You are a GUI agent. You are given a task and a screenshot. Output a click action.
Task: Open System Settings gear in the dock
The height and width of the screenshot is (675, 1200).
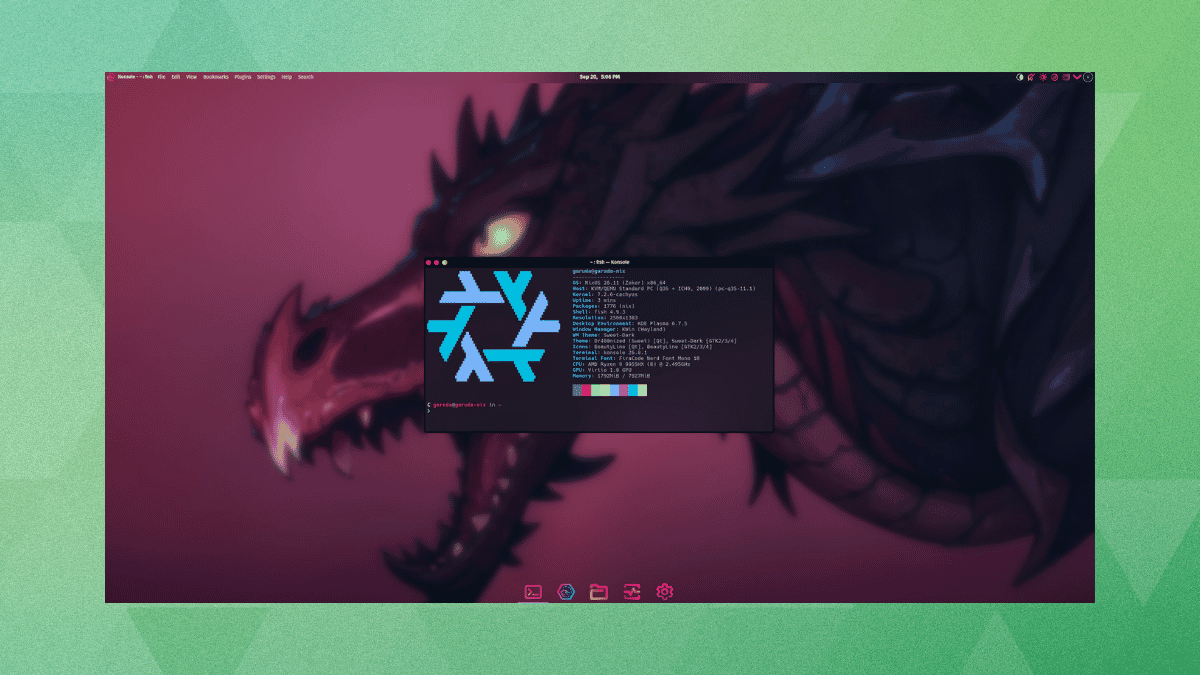click(x=664, y=592)
